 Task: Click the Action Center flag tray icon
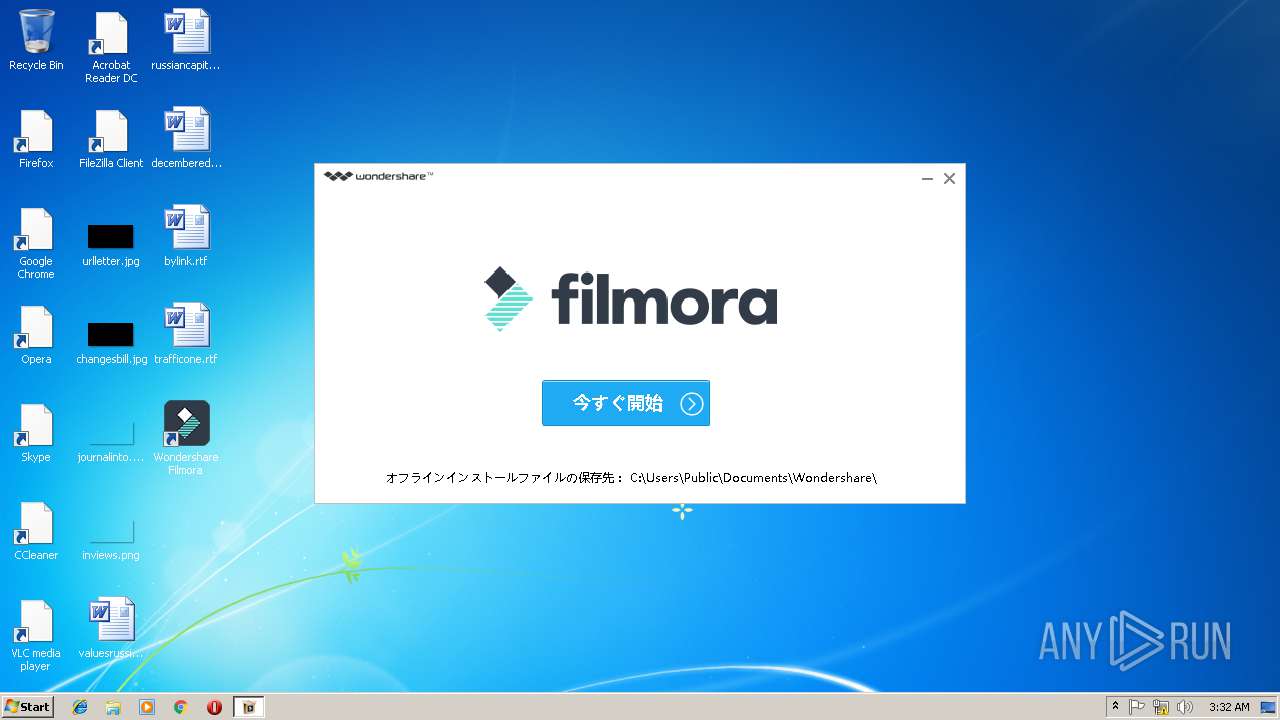(x=1137, y=707)
